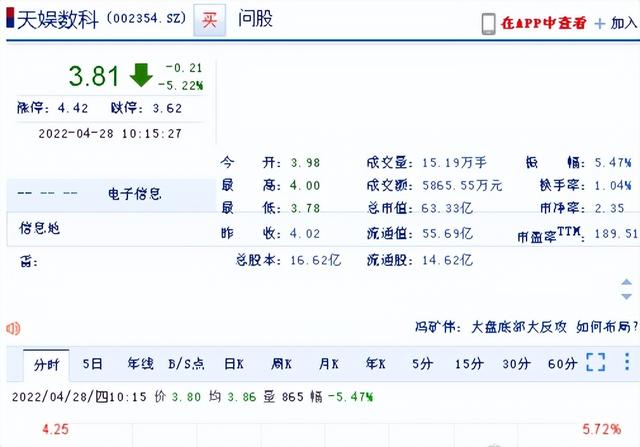Click 总市值 value 63.33亿
640x447 pixels.
[447, 208]
